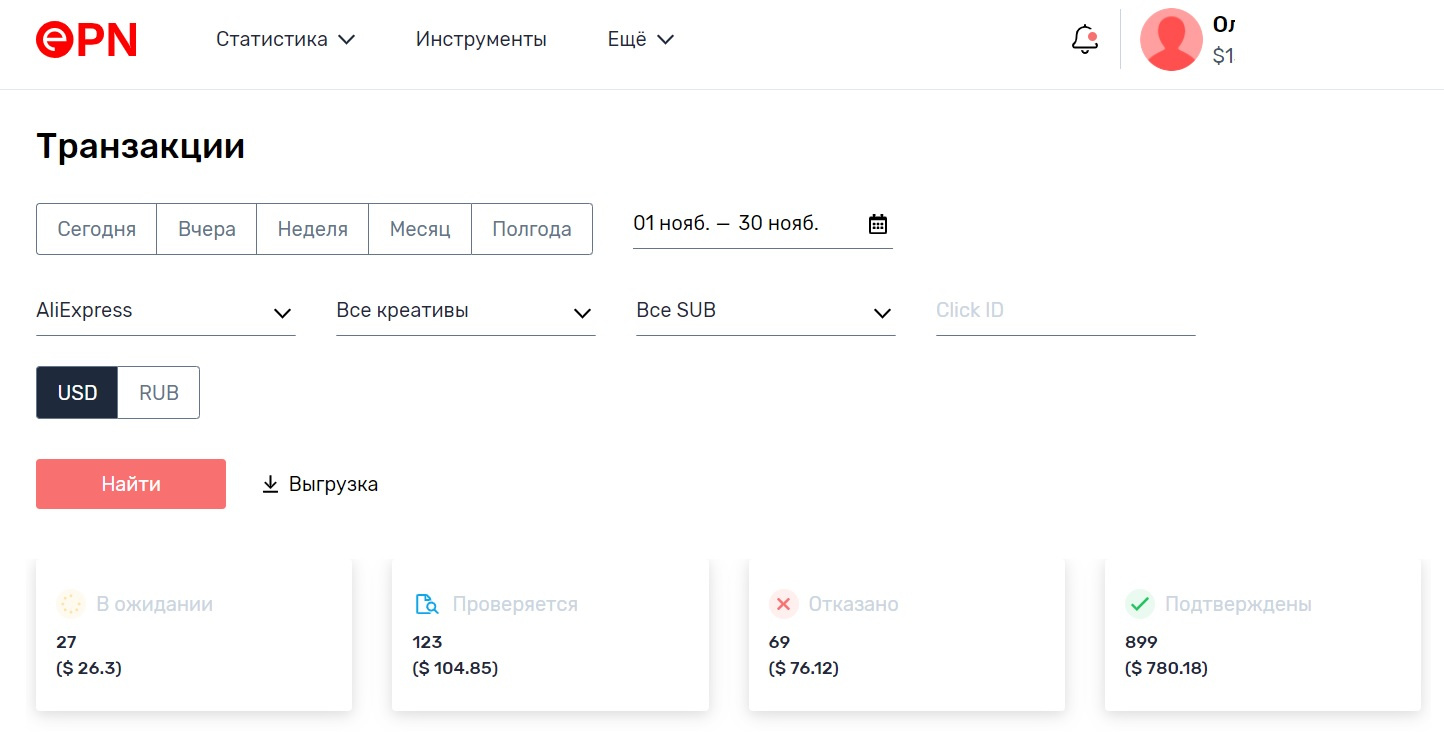This screenshot has height=746, width=1444.
Task: Open the Статистика menu
Action: (x=285, y=40)
